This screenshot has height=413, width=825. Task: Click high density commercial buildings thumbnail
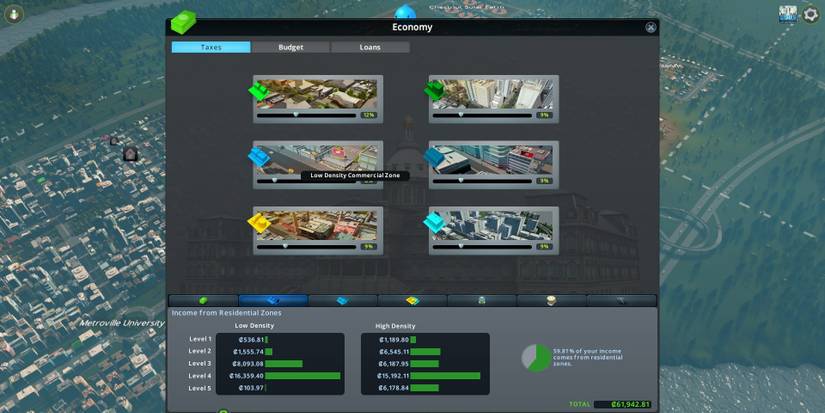(x=492, y=160)
